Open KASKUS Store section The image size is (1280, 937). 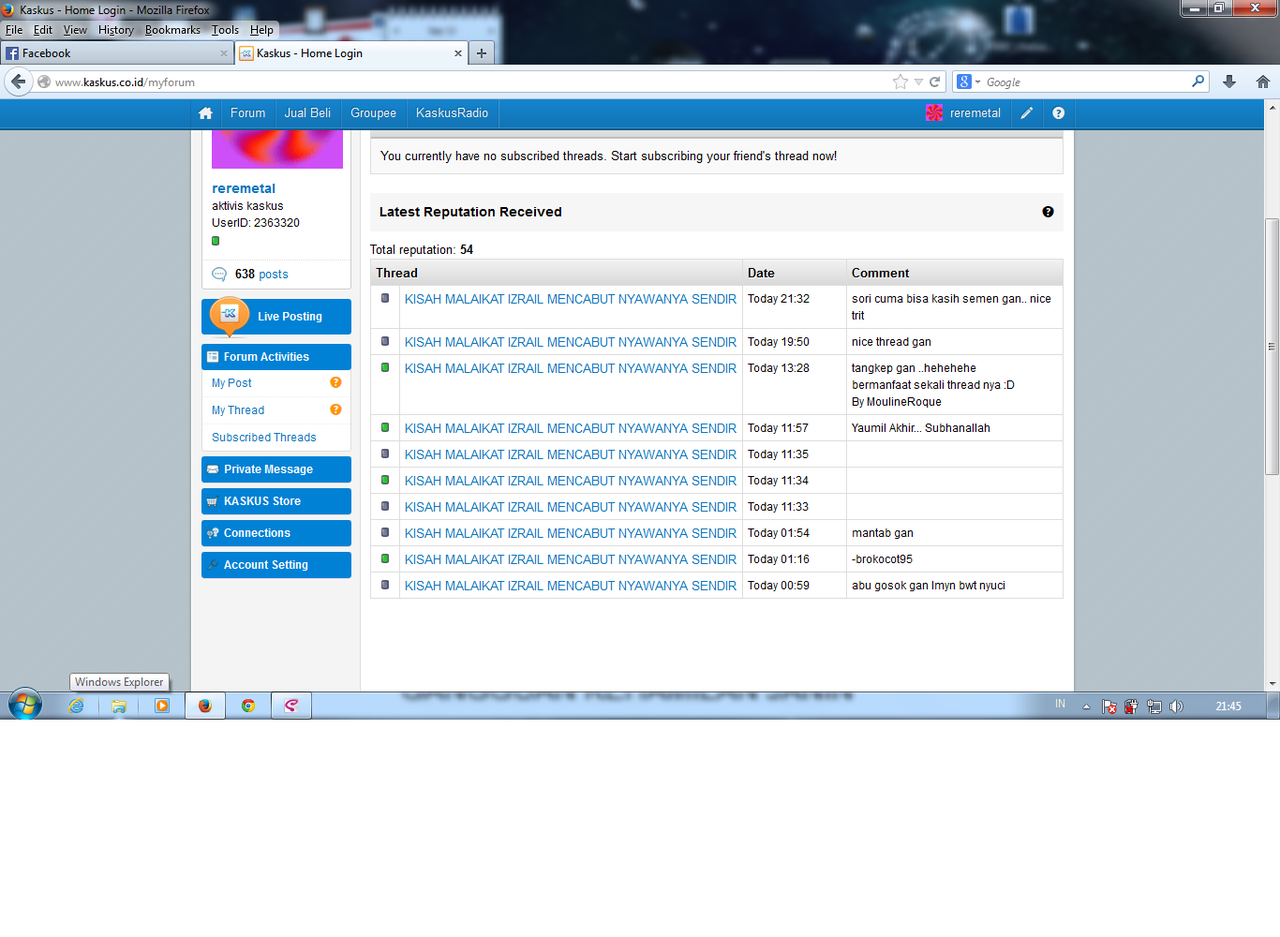276,501
